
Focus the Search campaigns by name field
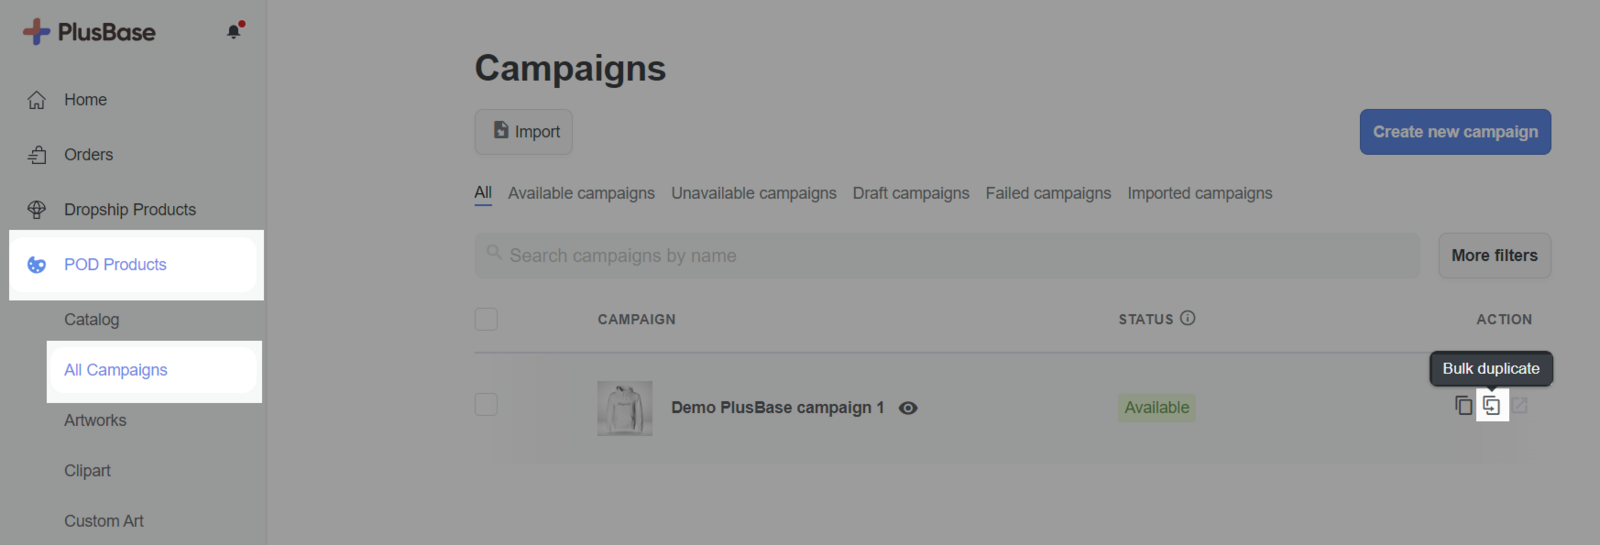click(x=946, y=256)
